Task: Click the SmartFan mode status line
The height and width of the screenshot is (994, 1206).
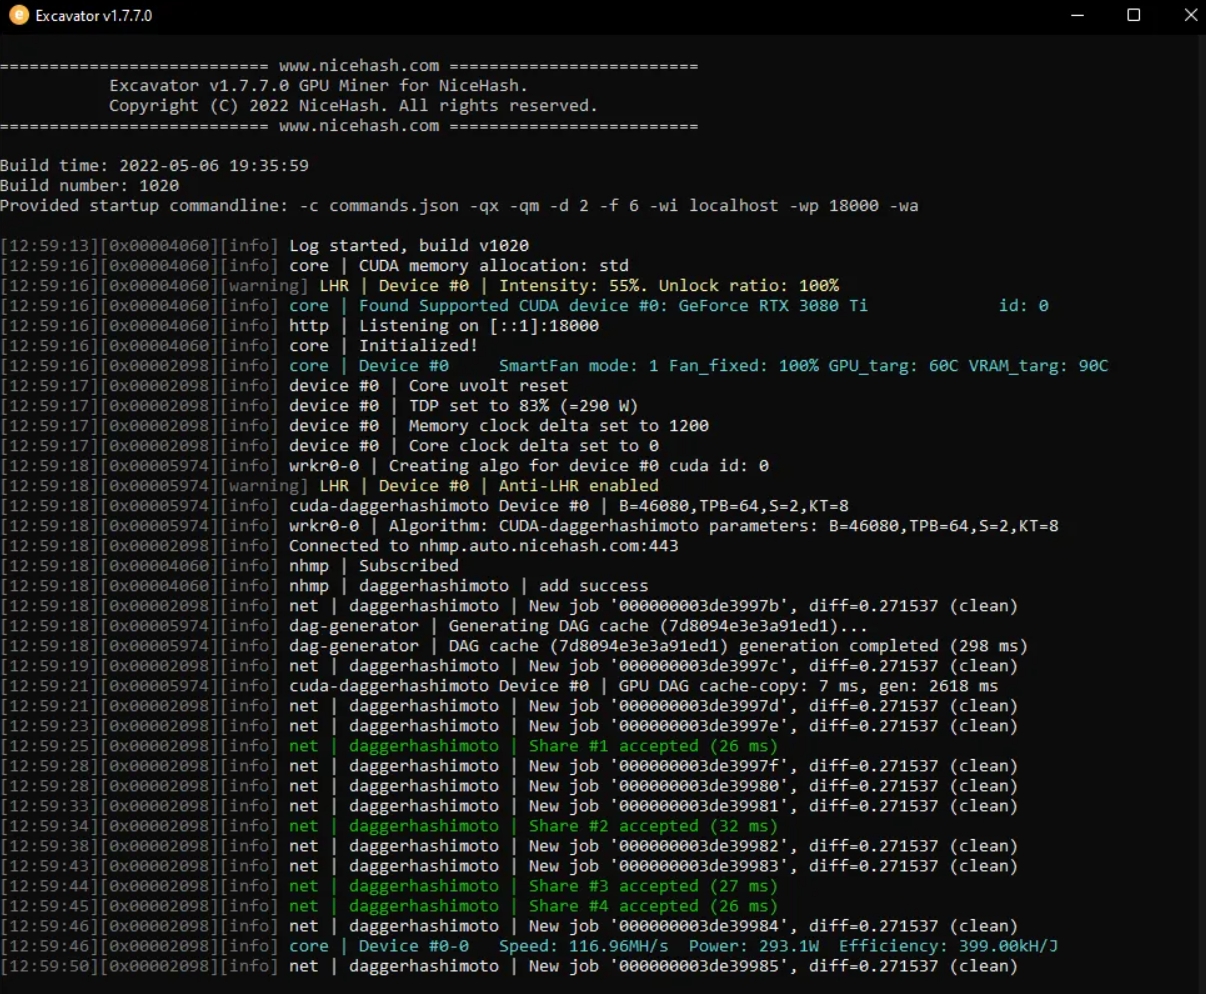Action: 554,366
